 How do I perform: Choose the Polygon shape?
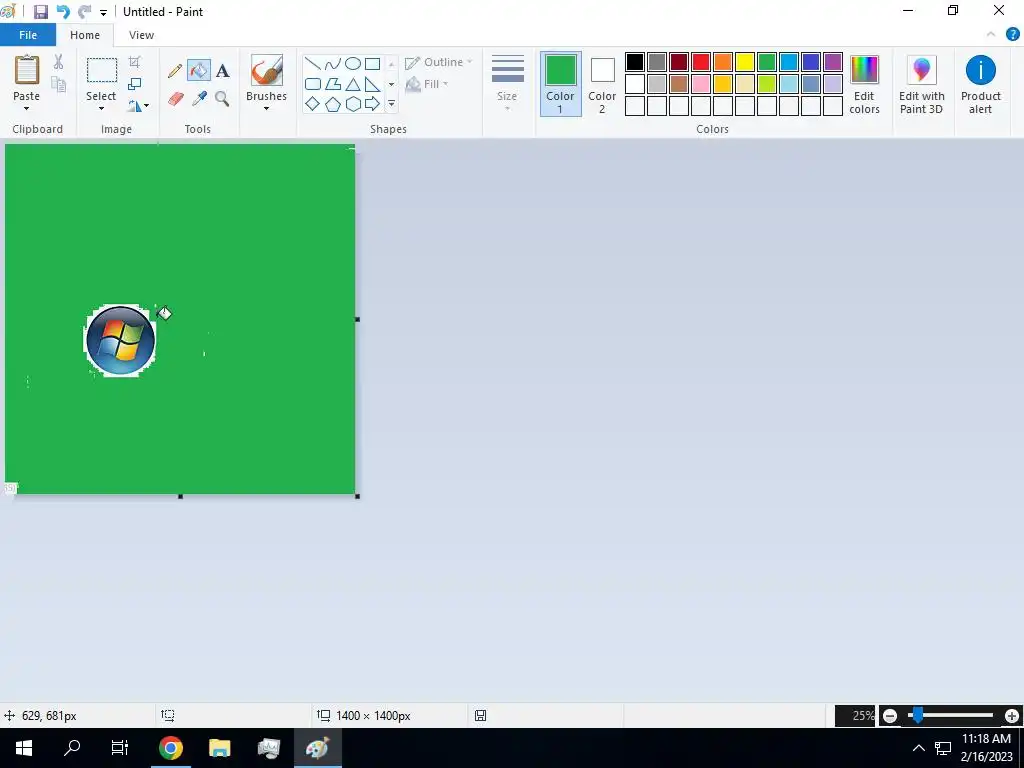pos(333,84)
